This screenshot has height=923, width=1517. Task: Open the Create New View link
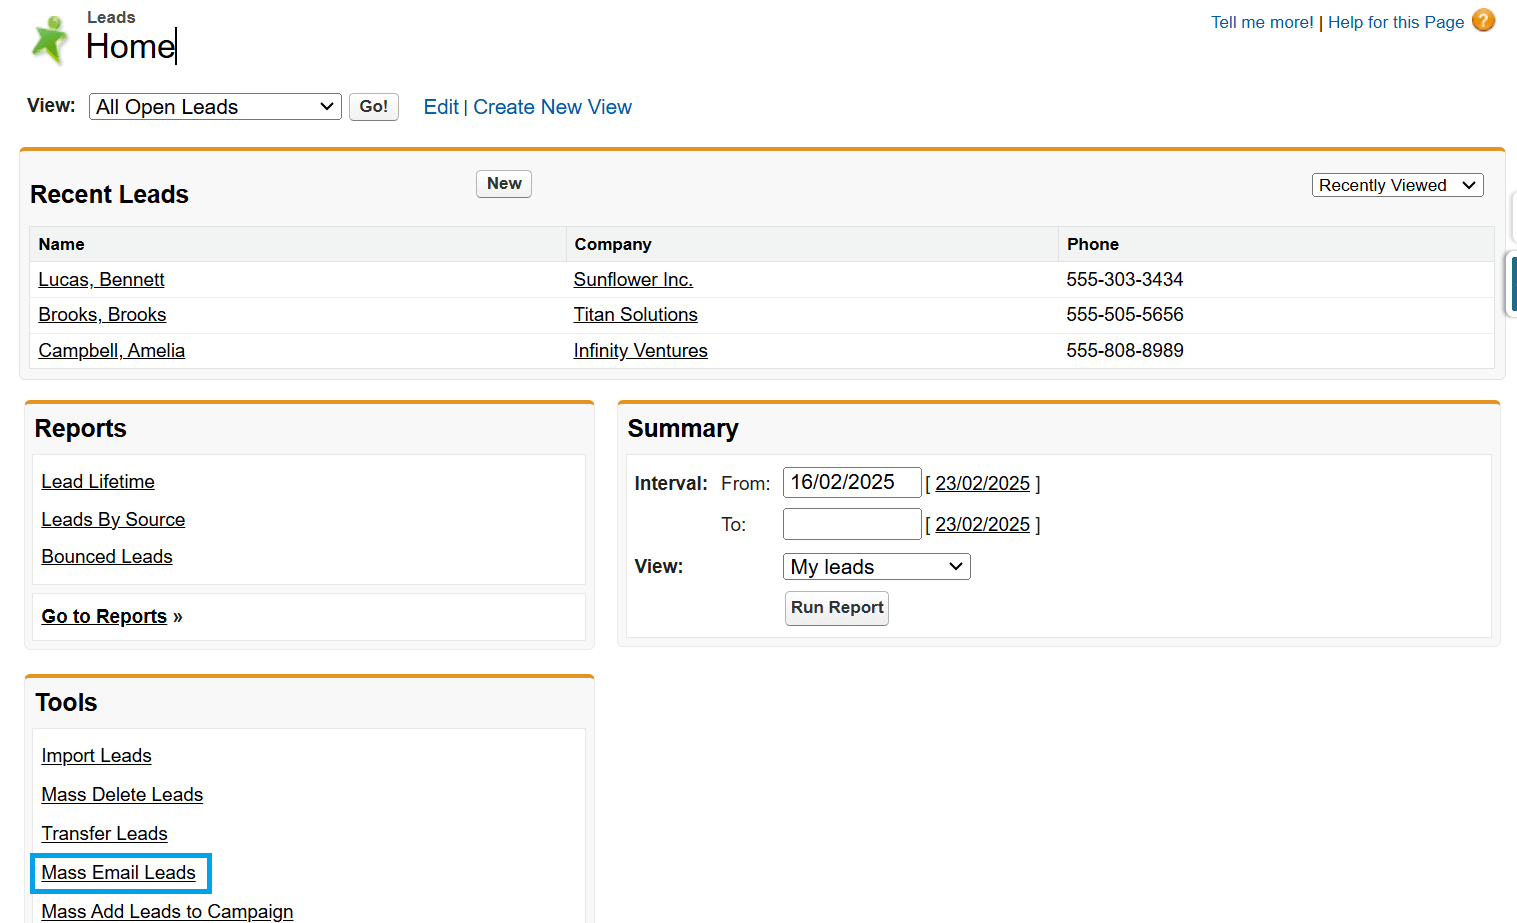click(552, 107)
